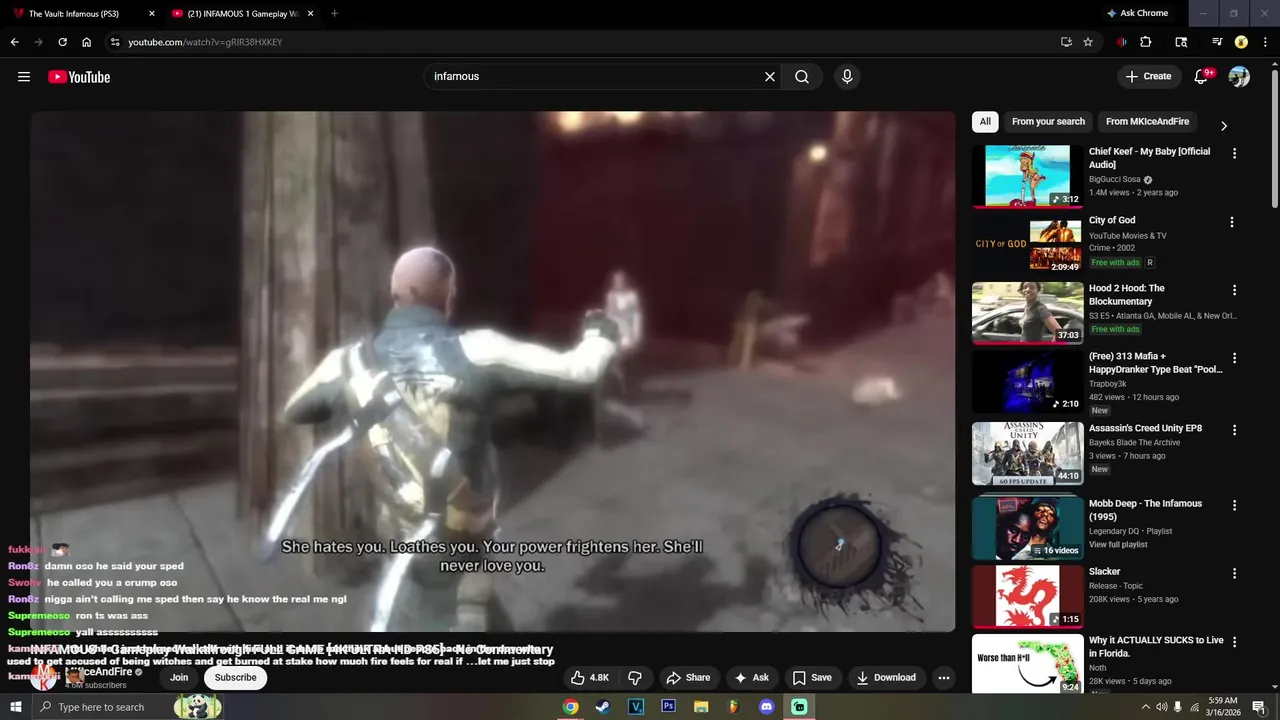Click the browser address bar URL
Viewport: 1280px width, 720px height.
(x=205, y=42)
